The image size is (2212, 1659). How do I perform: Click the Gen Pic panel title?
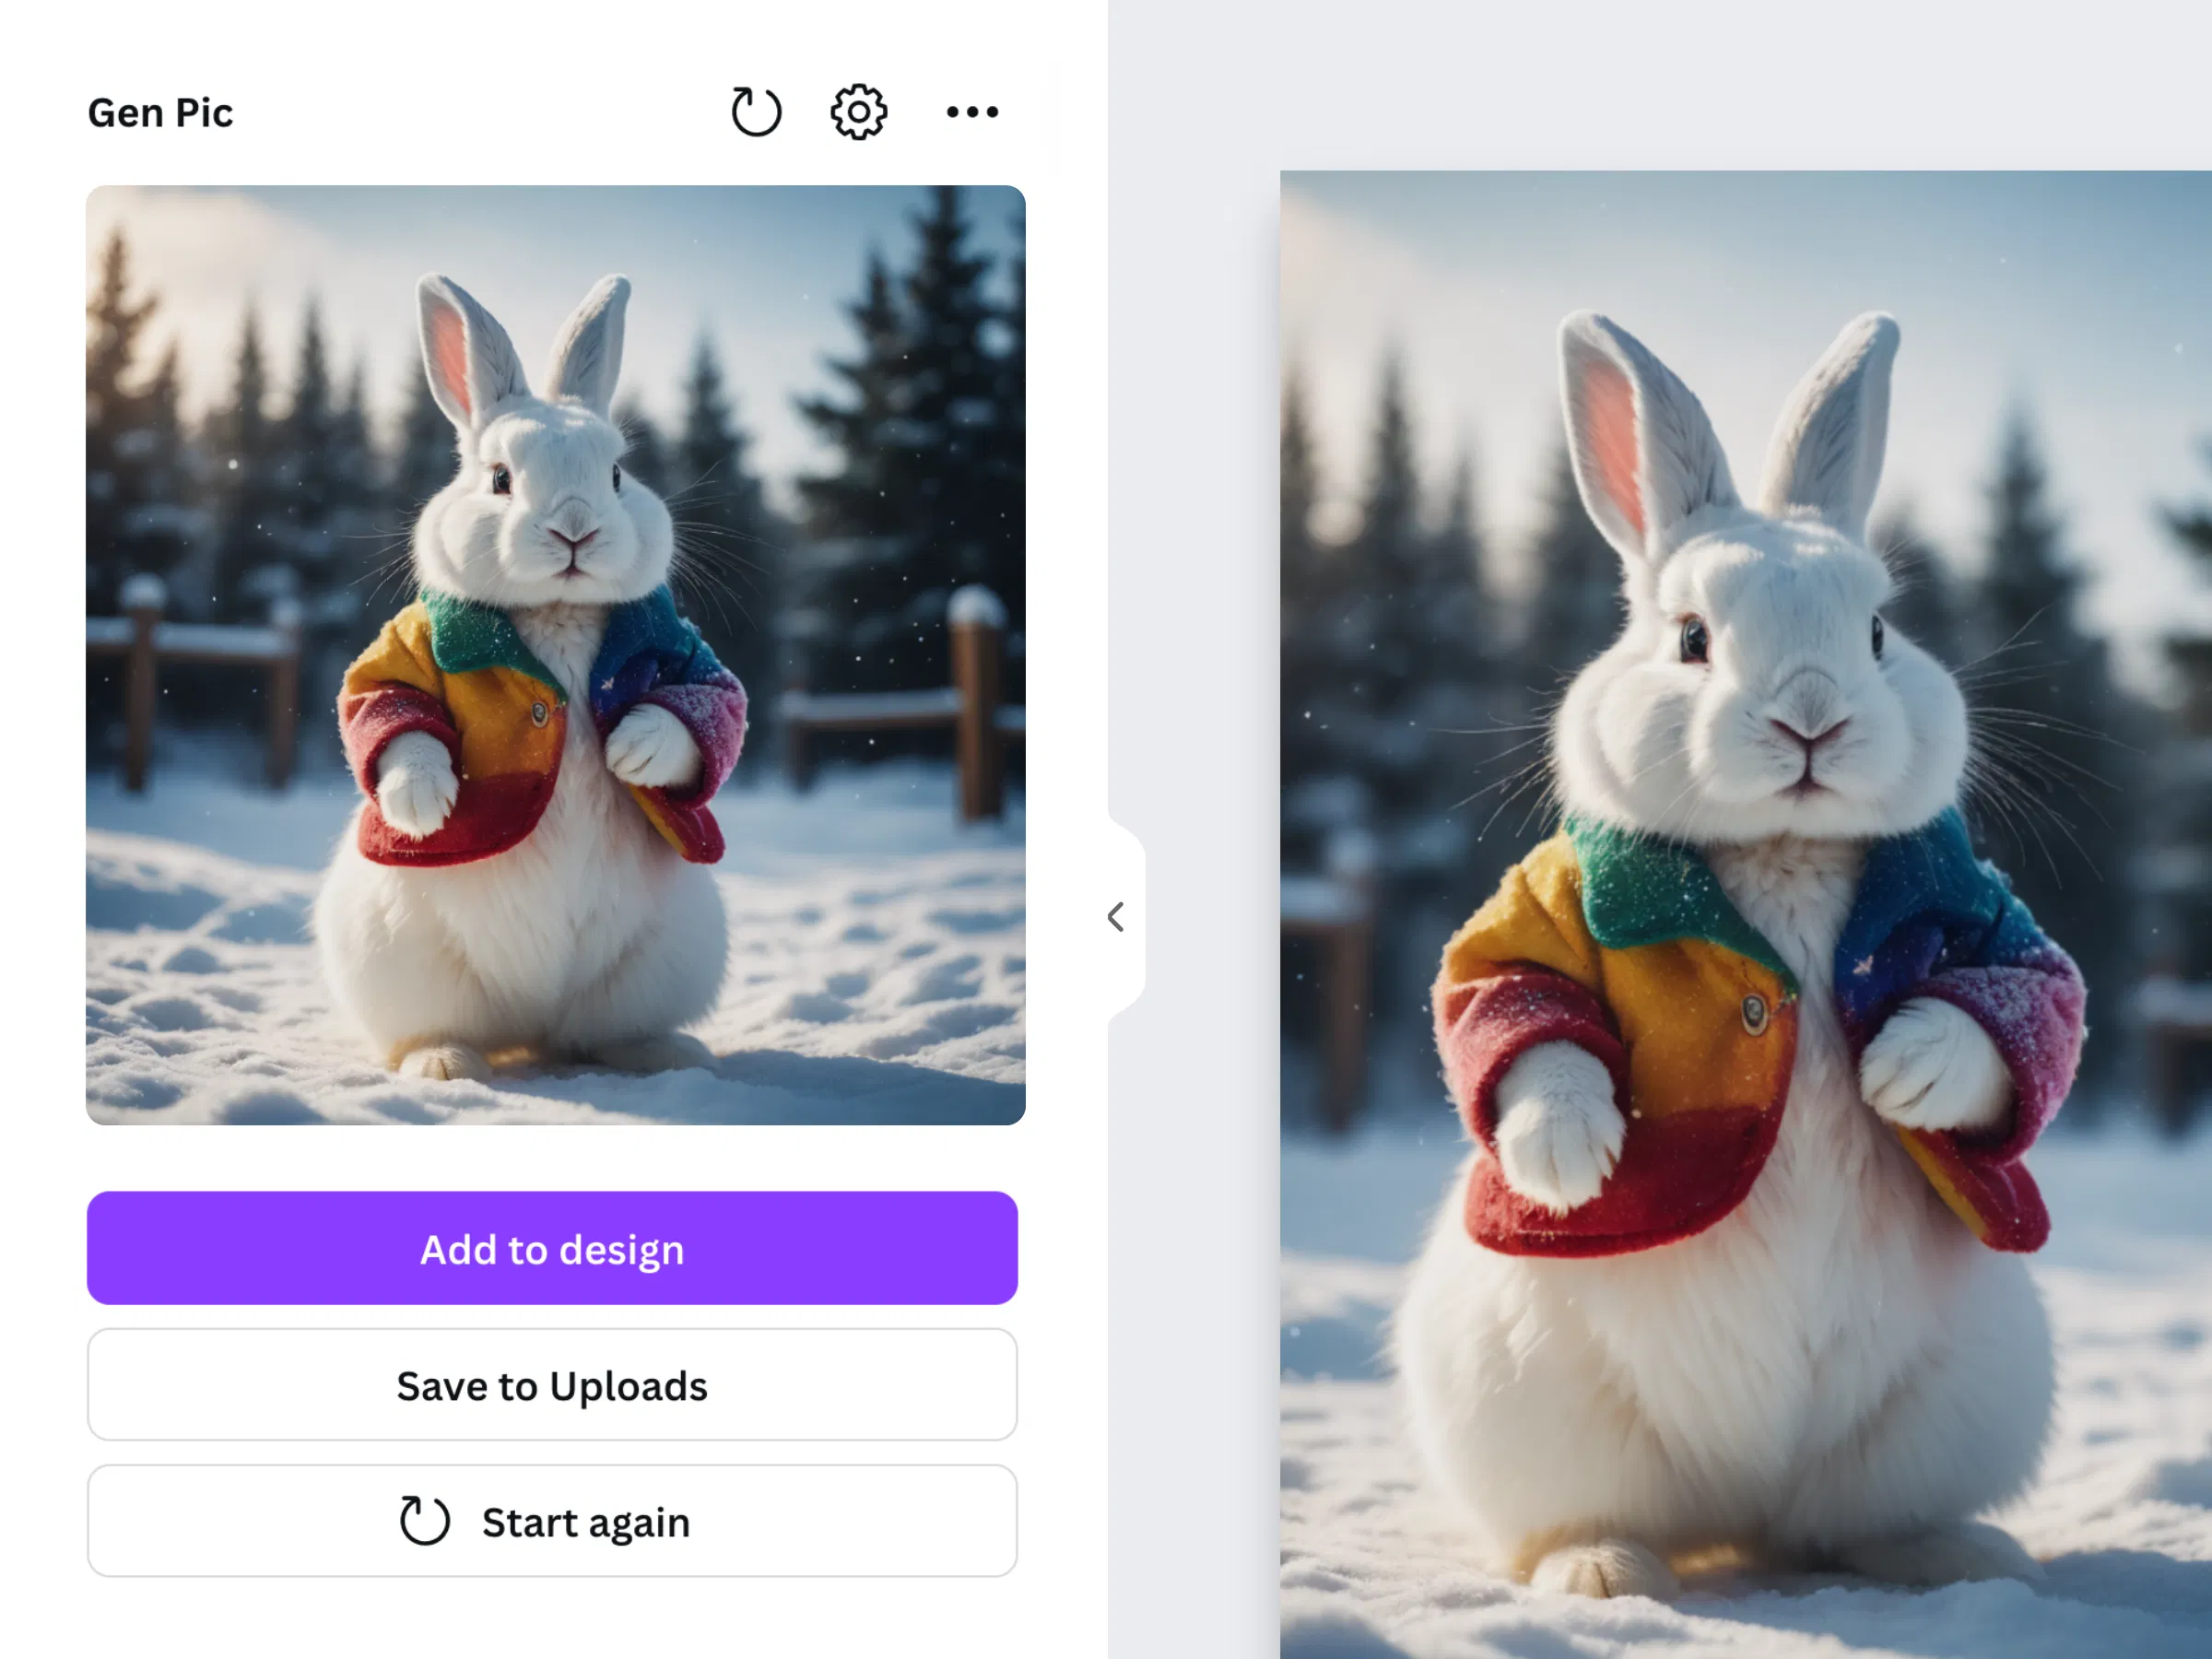coord(160,113)
